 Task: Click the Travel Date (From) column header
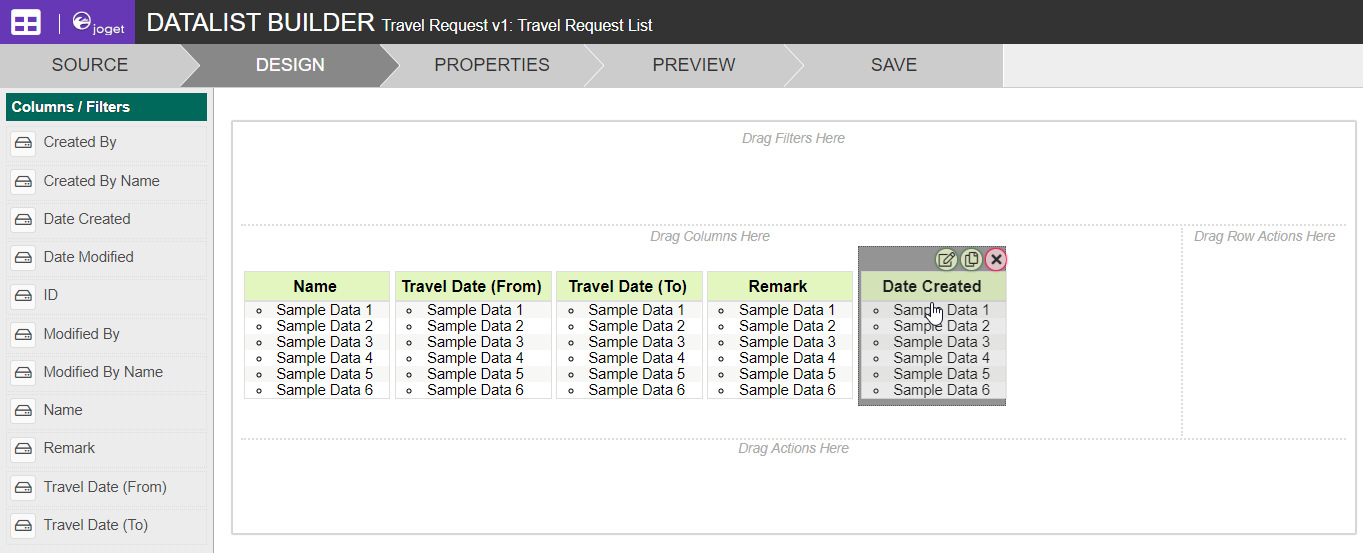click(473, 286)
